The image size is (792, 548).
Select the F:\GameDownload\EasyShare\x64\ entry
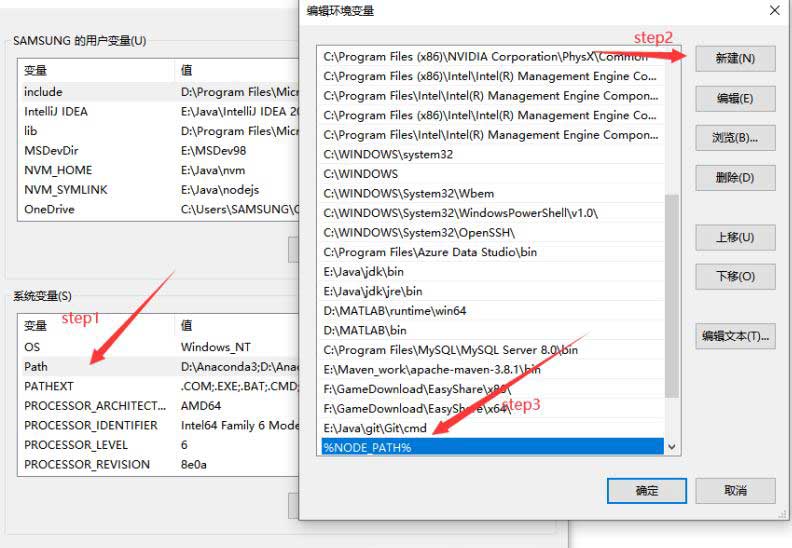click(x=492, y=409)
